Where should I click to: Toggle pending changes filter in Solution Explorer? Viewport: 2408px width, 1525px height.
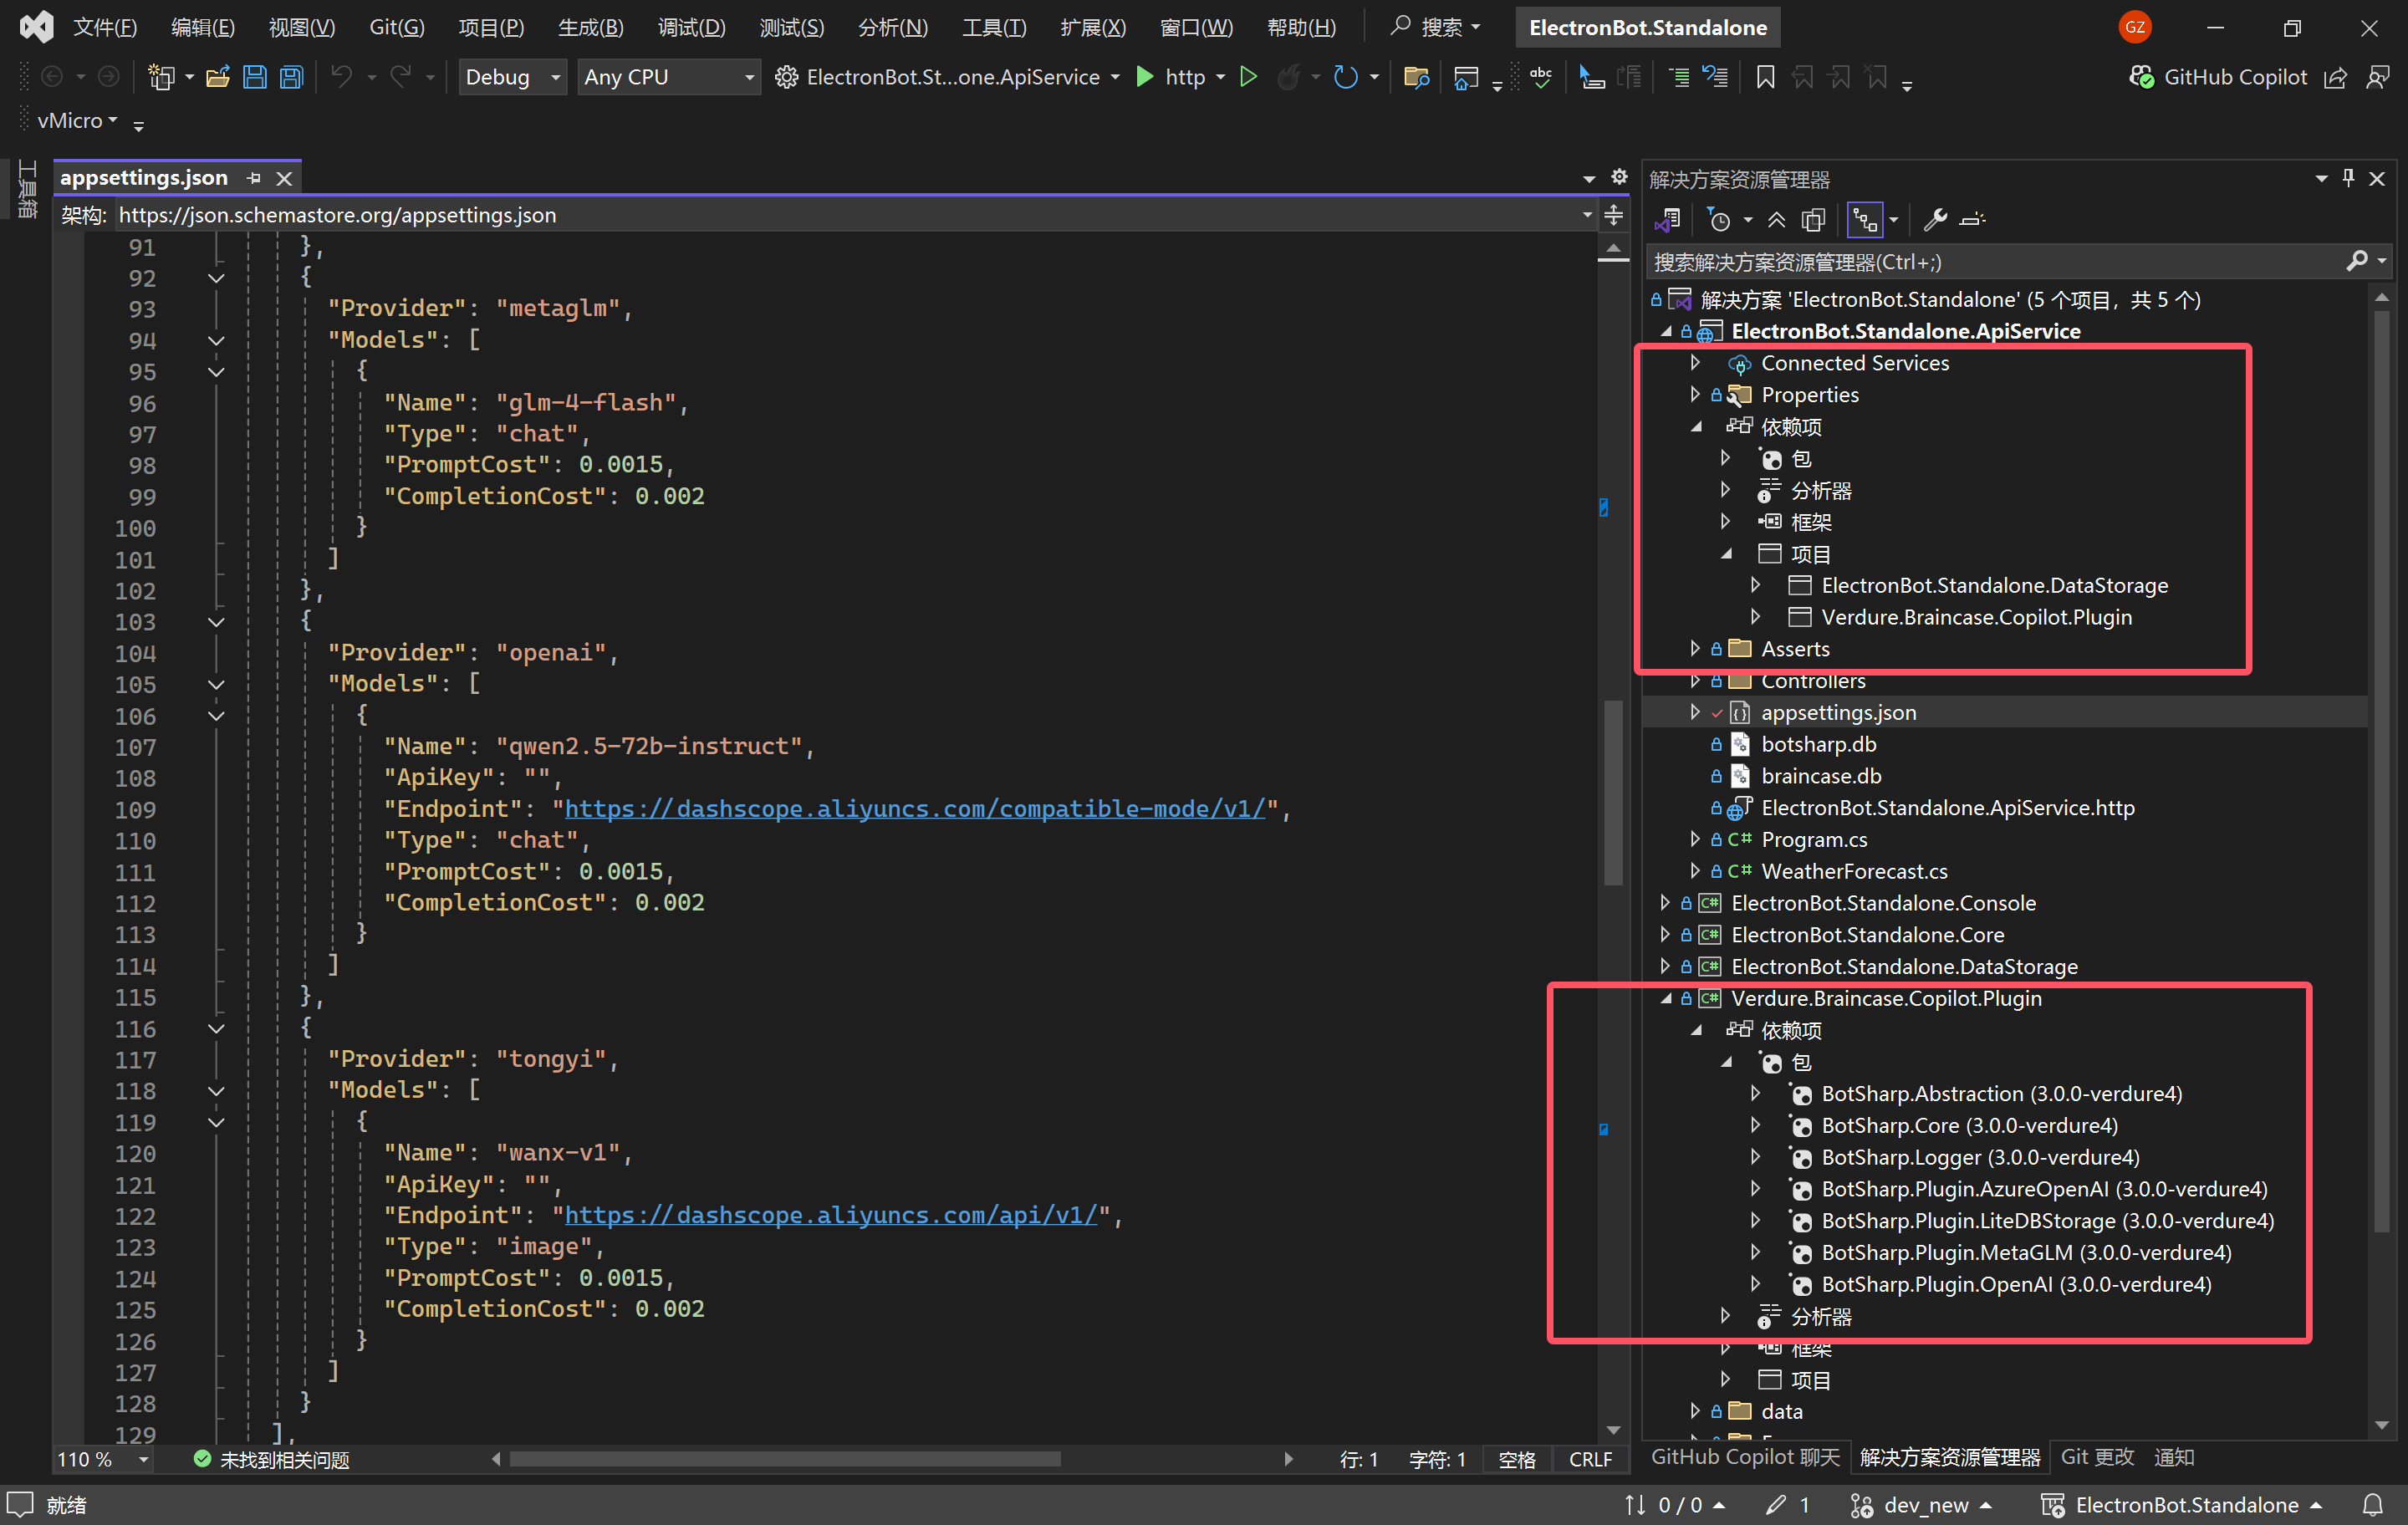click(x=1719, y=220)
